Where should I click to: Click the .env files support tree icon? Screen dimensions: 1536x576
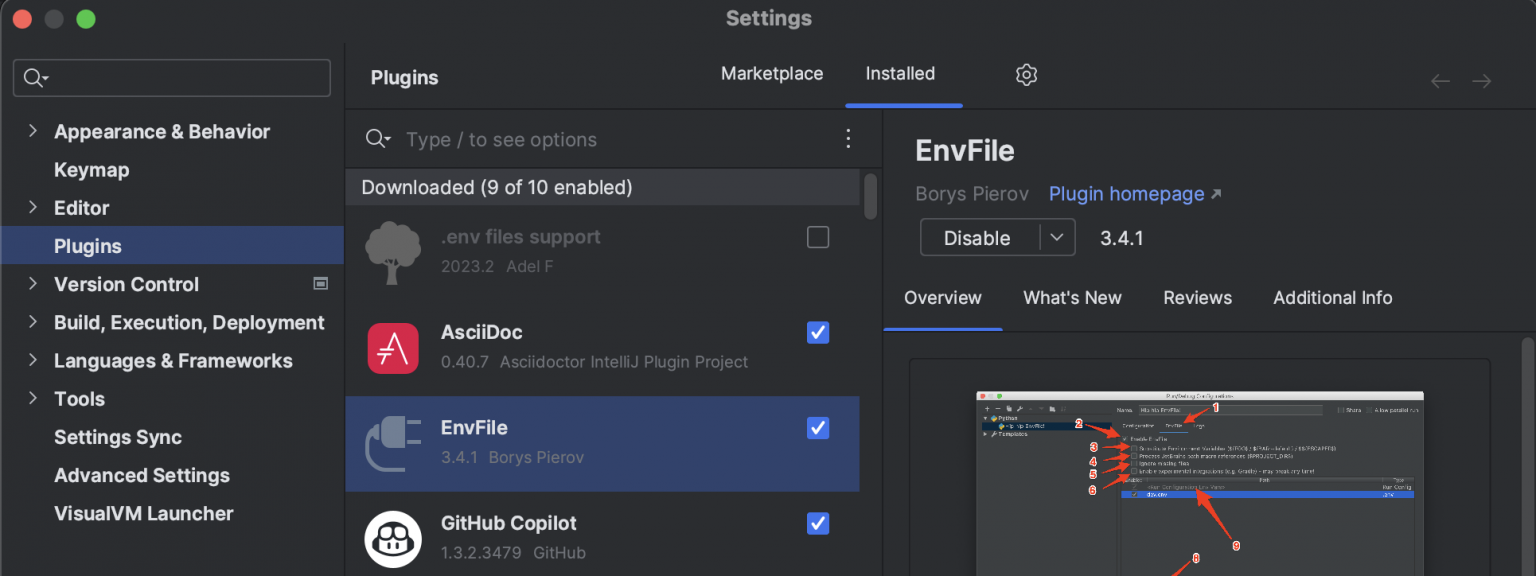[x=393, y=252]
